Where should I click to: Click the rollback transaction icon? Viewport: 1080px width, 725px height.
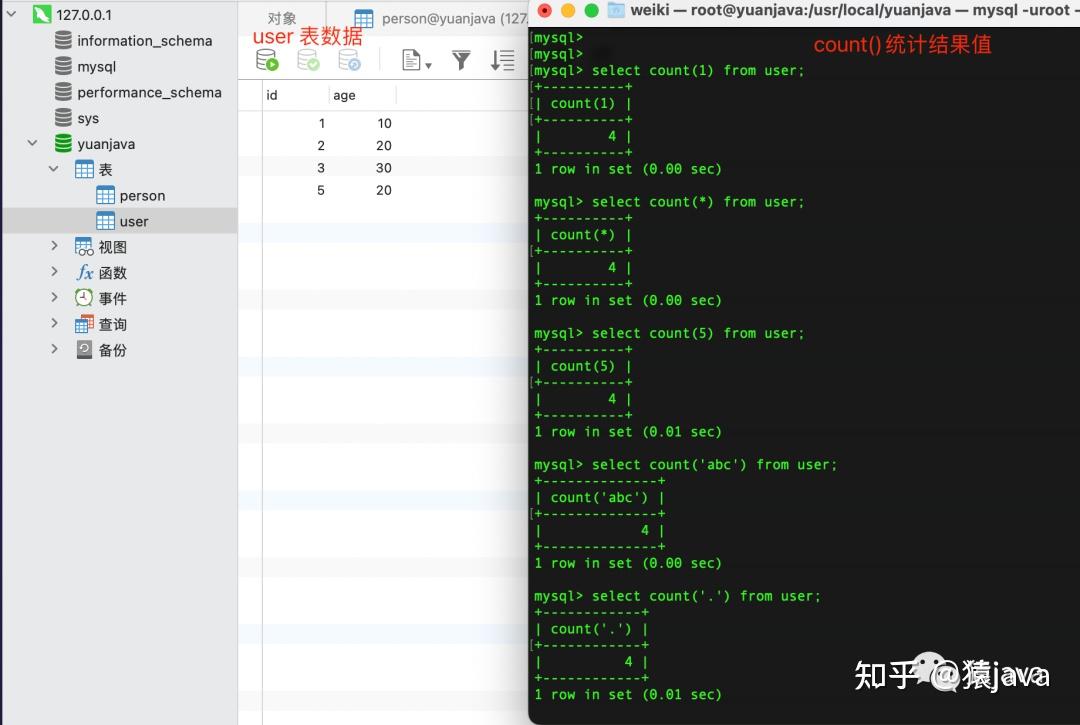(349, 60)
